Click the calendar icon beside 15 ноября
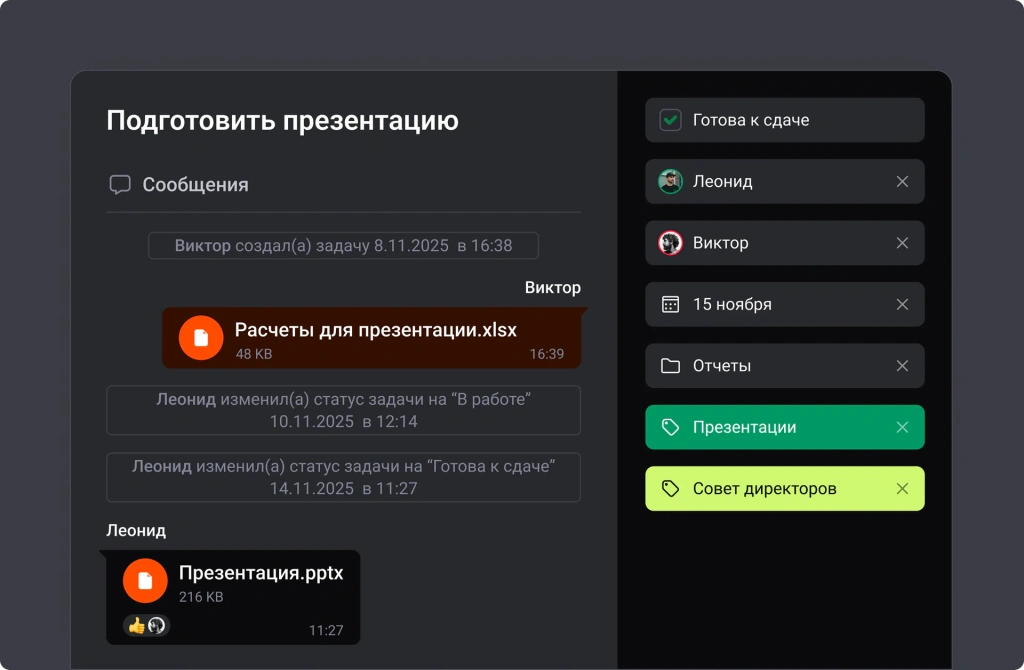This screenshot has width=1024, height=670. pyautogui.click(x=670, y=304)
